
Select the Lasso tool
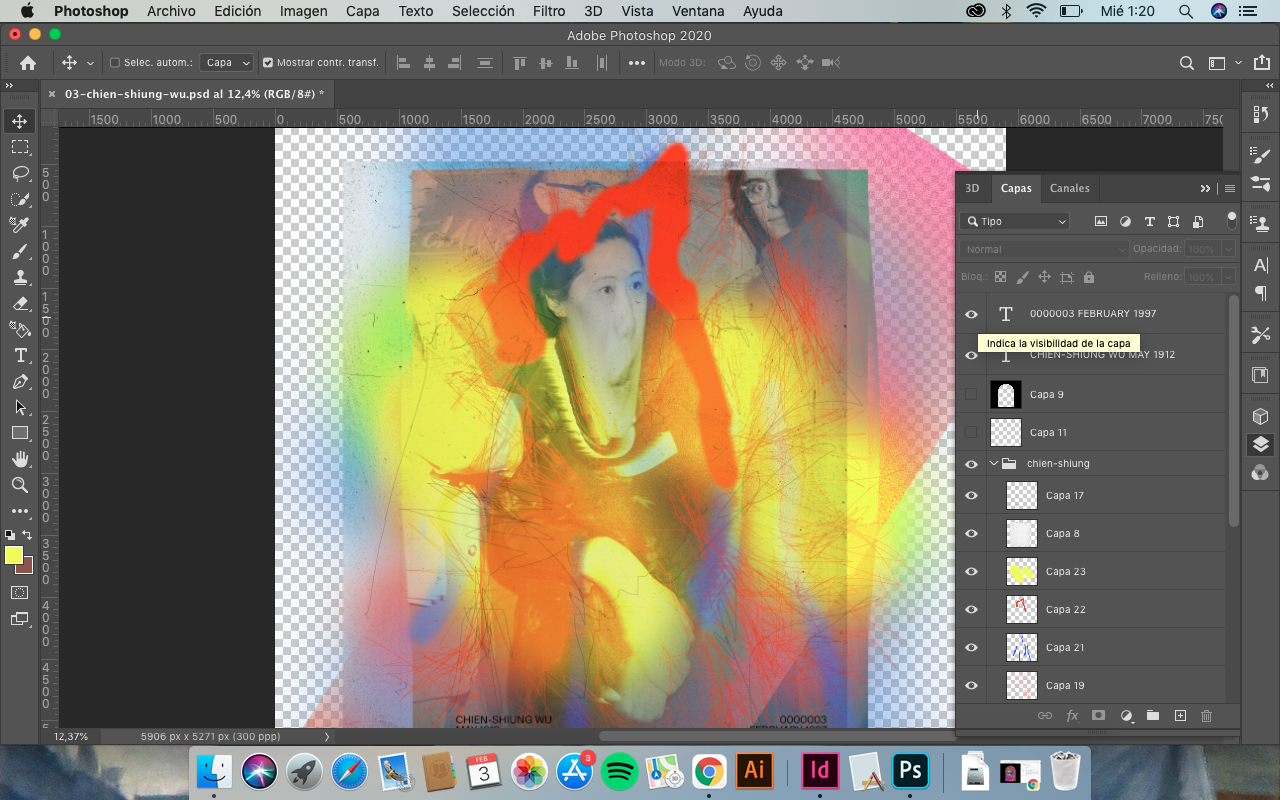20,173
